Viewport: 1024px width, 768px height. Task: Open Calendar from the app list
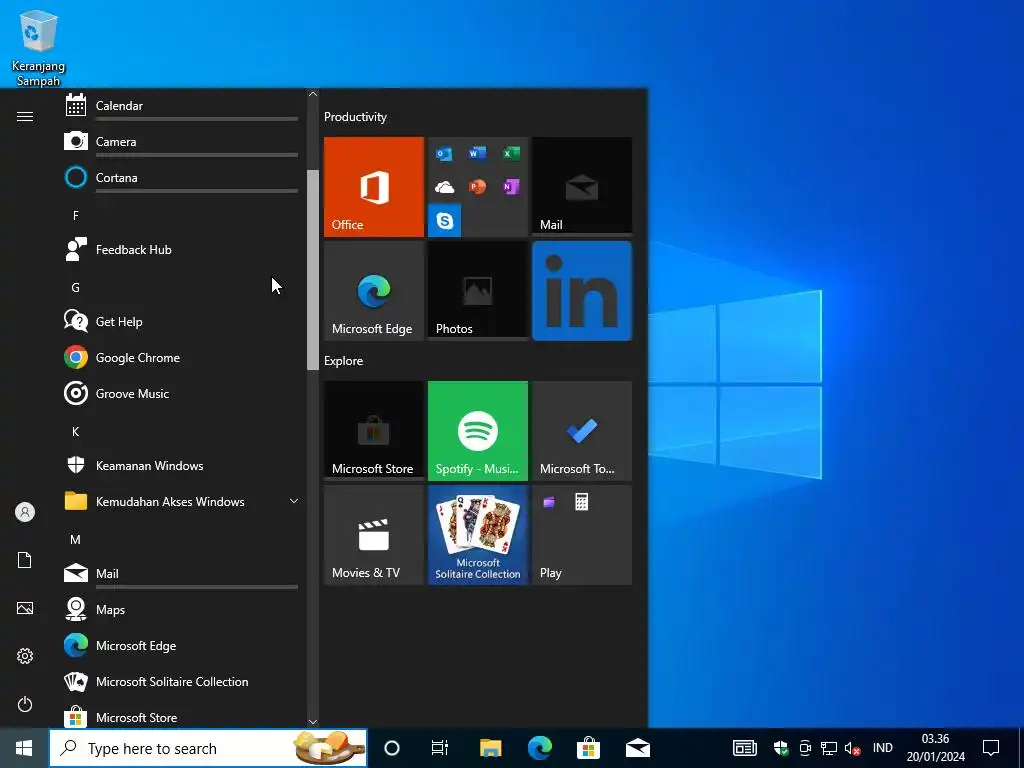point(182,106)
